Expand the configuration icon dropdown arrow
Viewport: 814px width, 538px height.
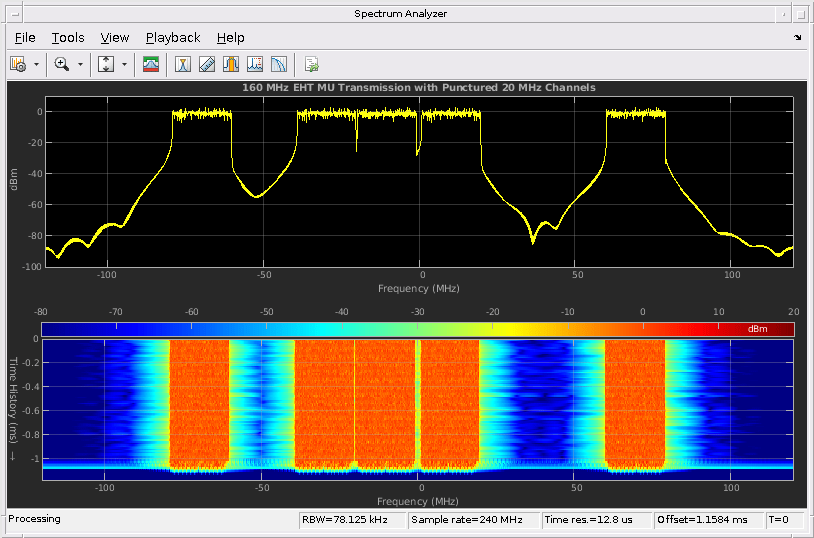pos(36,64)
